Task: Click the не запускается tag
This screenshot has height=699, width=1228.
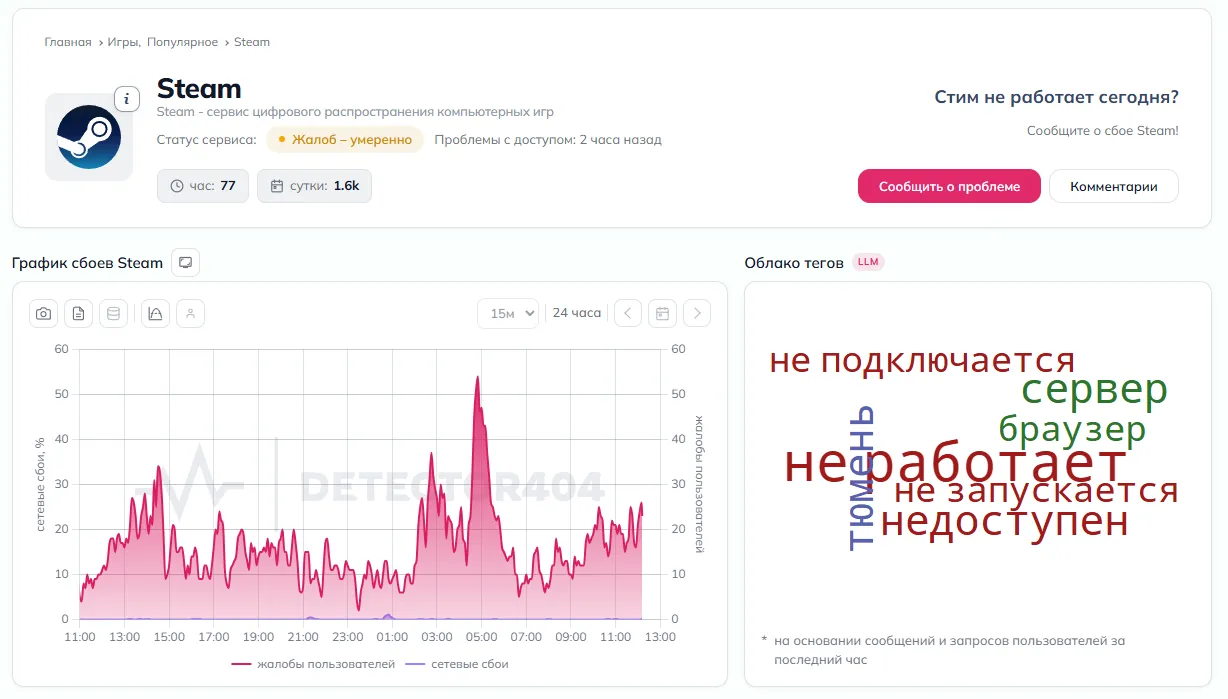Action: click(x=1036, y=491)
